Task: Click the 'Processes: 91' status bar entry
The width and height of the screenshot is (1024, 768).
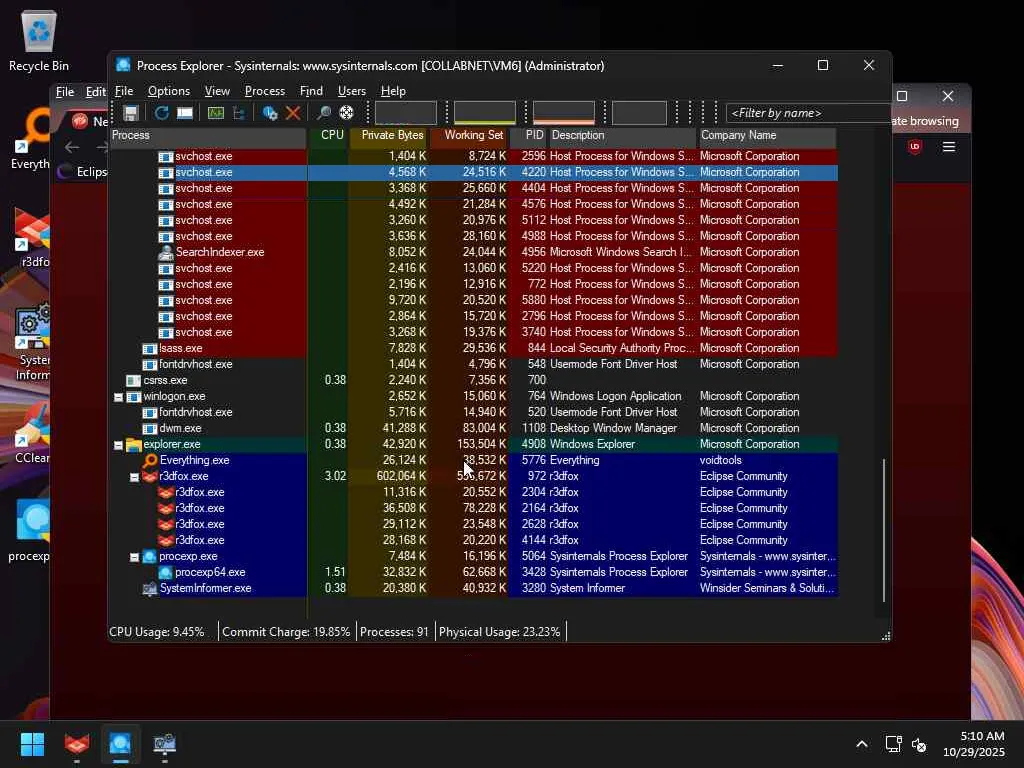Action: (394, 632)
